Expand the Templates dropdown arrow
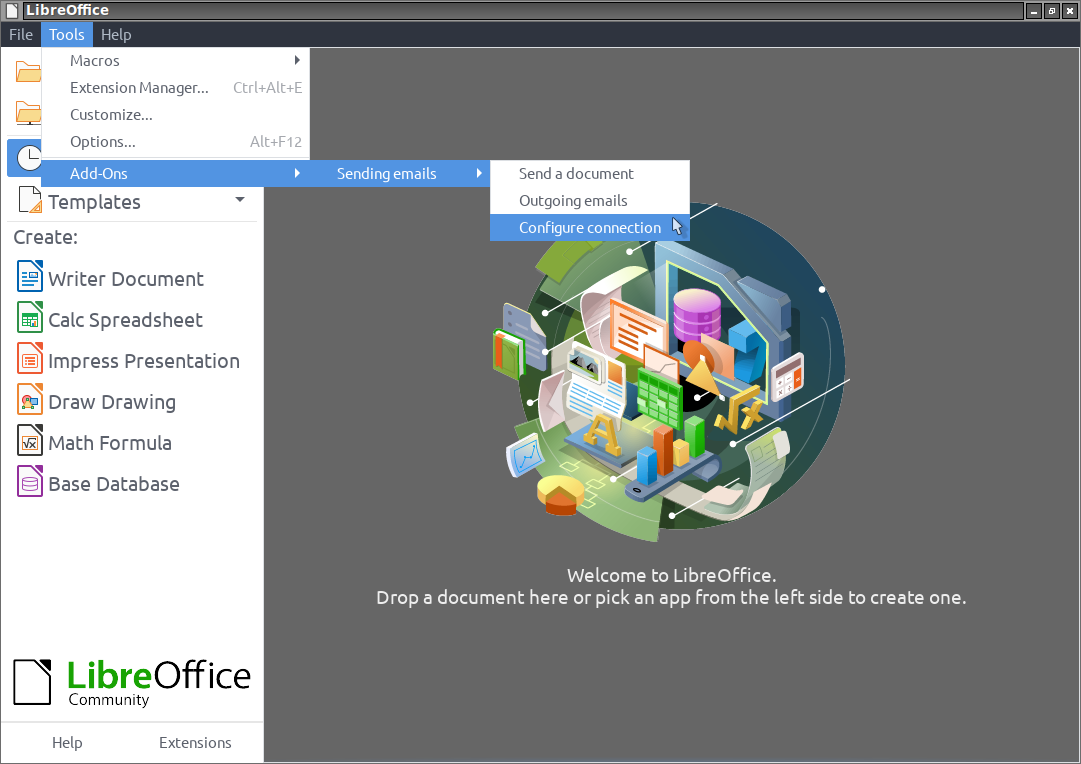This screenshot has width=1081, height=764. pyautogui.click(x=240, y=199)
